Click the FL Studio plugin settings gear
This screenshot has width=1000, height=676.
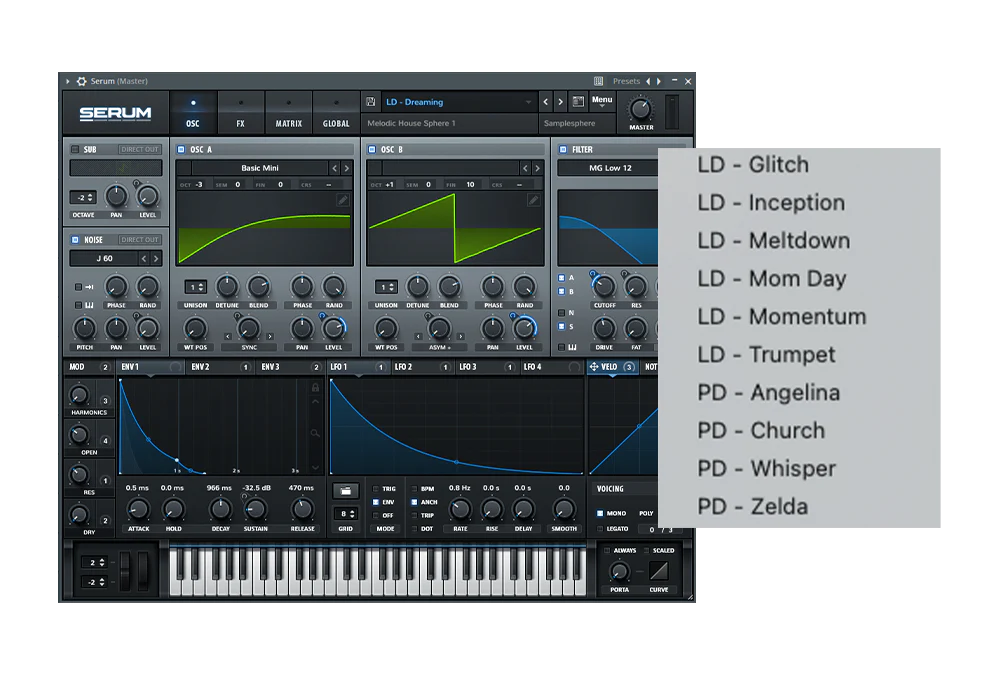click(x=81, y=81)
